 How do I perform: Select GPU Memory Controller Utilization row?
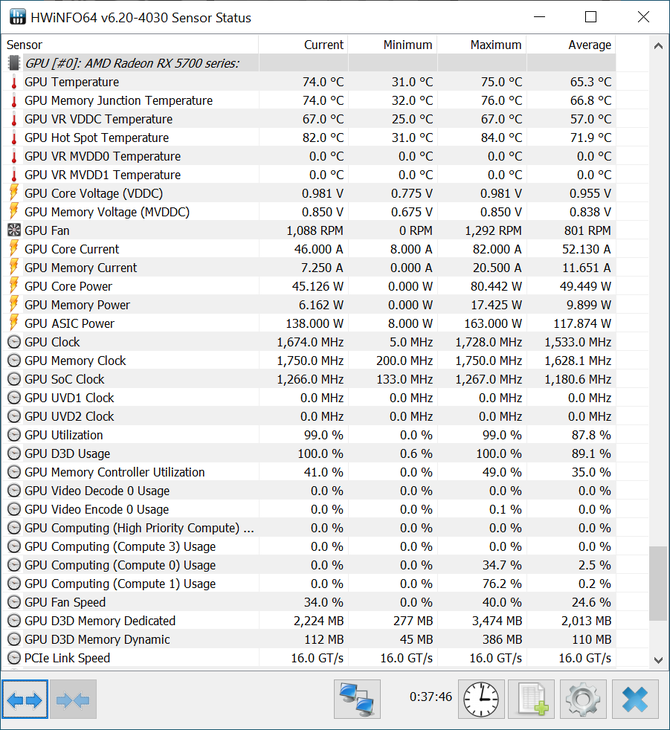click(x=309, y=472)
